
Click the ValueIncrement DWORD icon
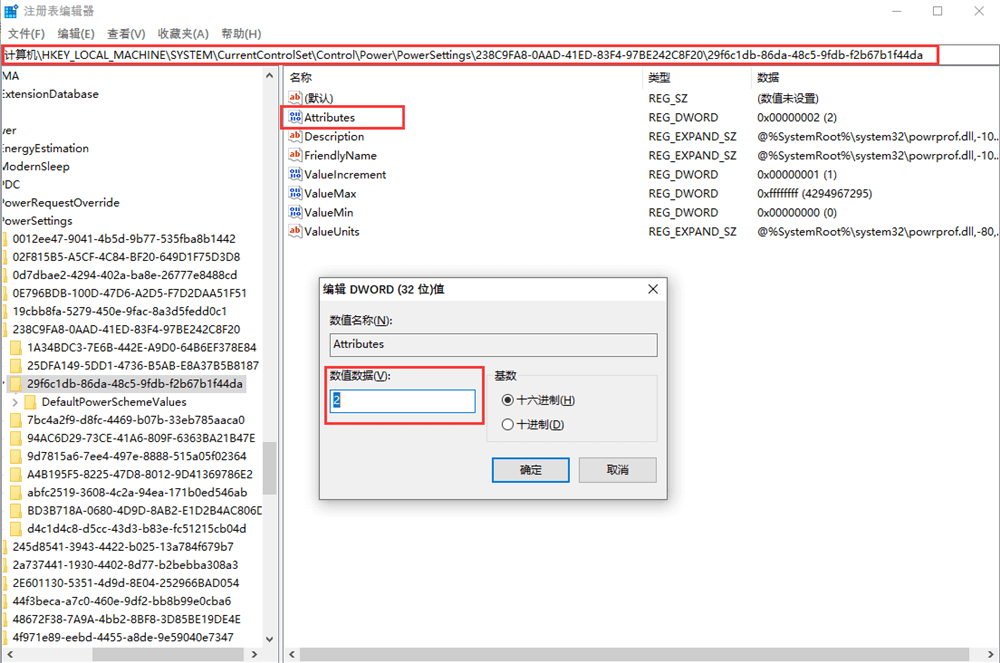(x=295, y=174)
